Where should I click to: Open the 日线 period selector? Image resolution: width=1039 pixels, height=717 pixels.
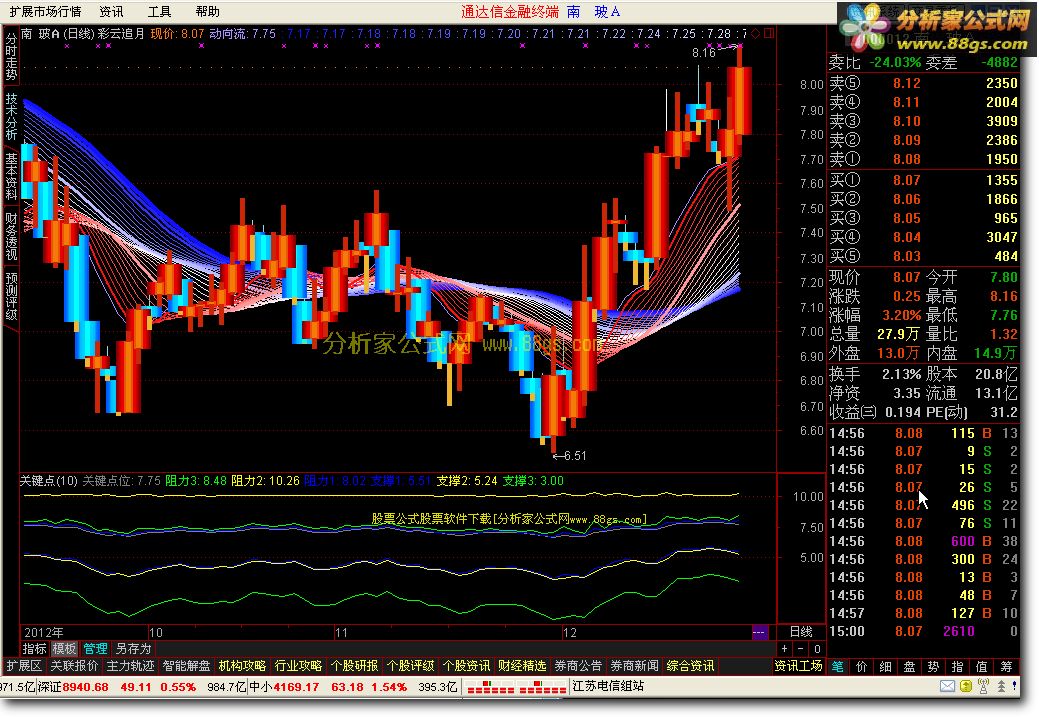[x=801, y=632]
